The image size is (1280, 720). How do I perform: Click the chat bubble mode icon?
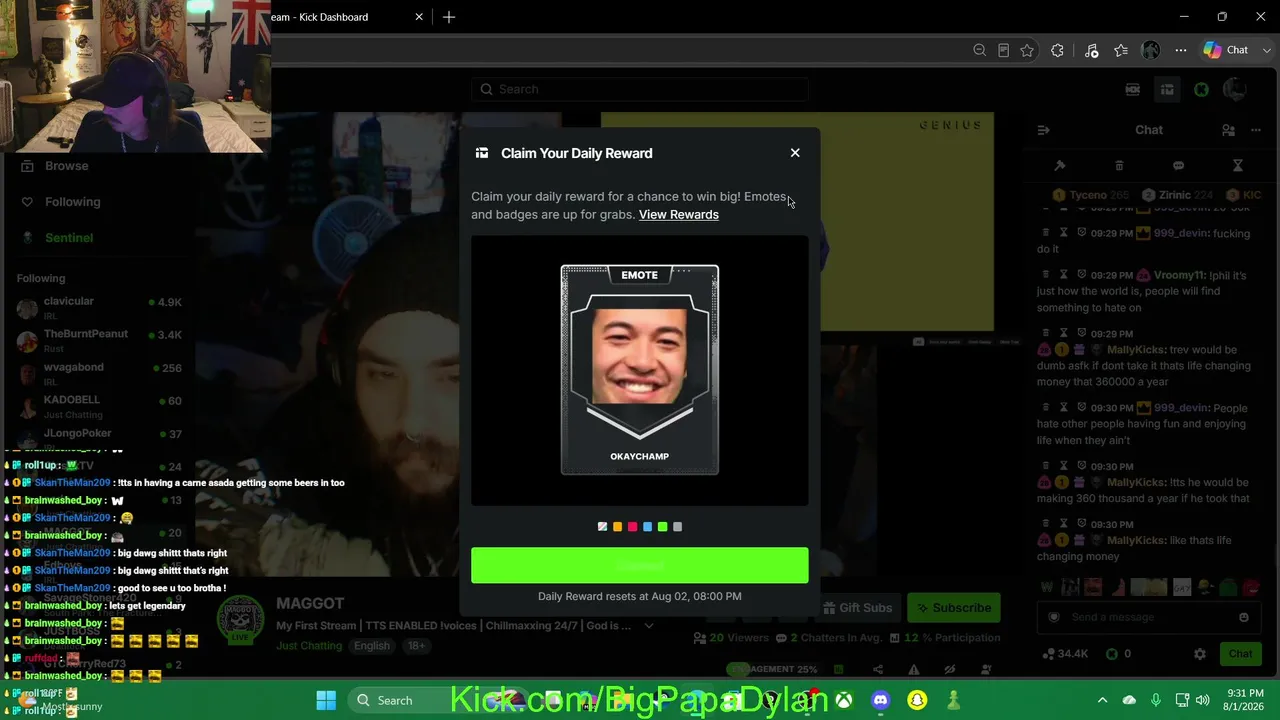click(1178, 166)
